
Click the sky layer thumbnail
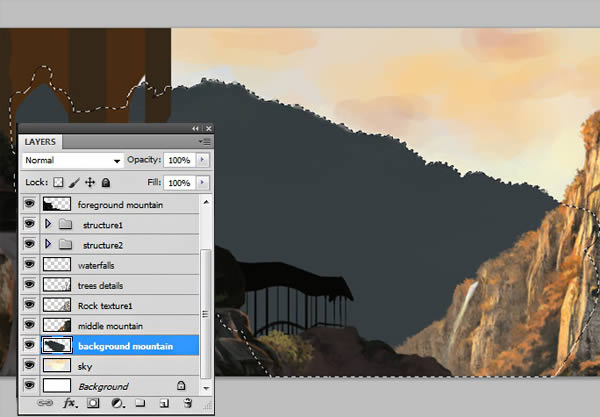tap(57, 365)
